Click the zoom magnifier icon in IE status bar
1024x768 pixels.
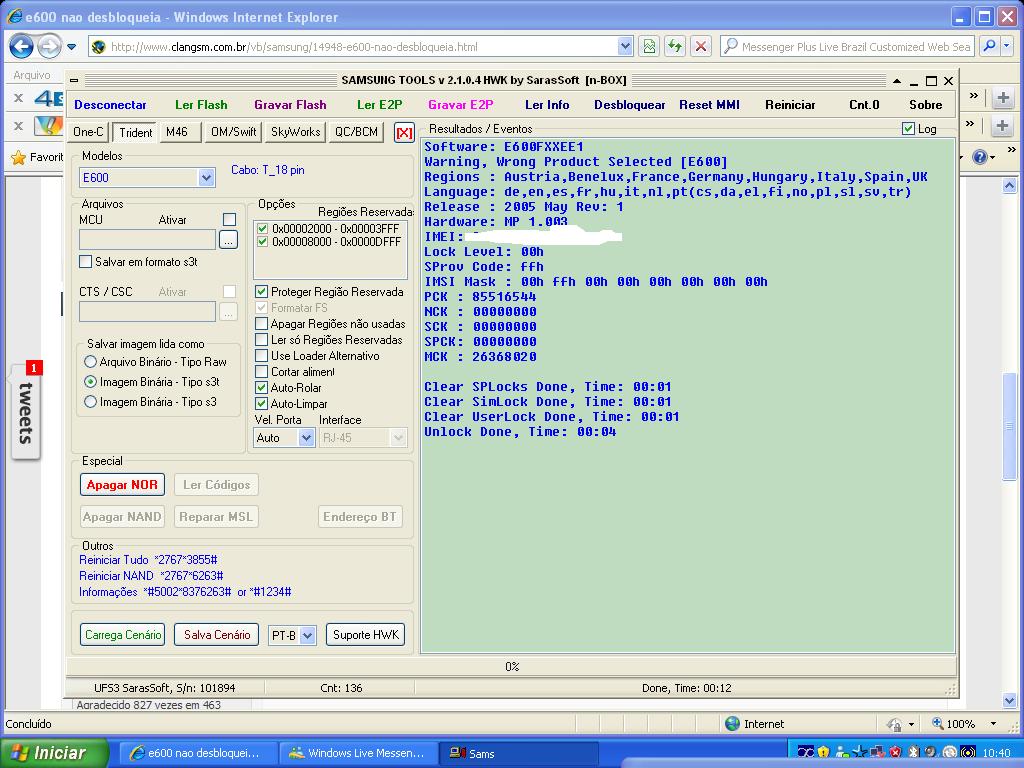tap(938, 724)
